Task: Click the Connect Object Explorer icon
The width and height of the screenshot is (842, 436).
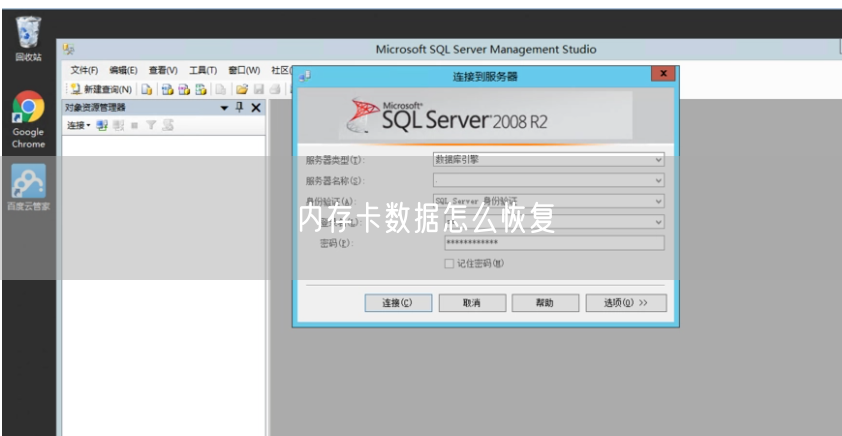Action: (x=102, y=125)
